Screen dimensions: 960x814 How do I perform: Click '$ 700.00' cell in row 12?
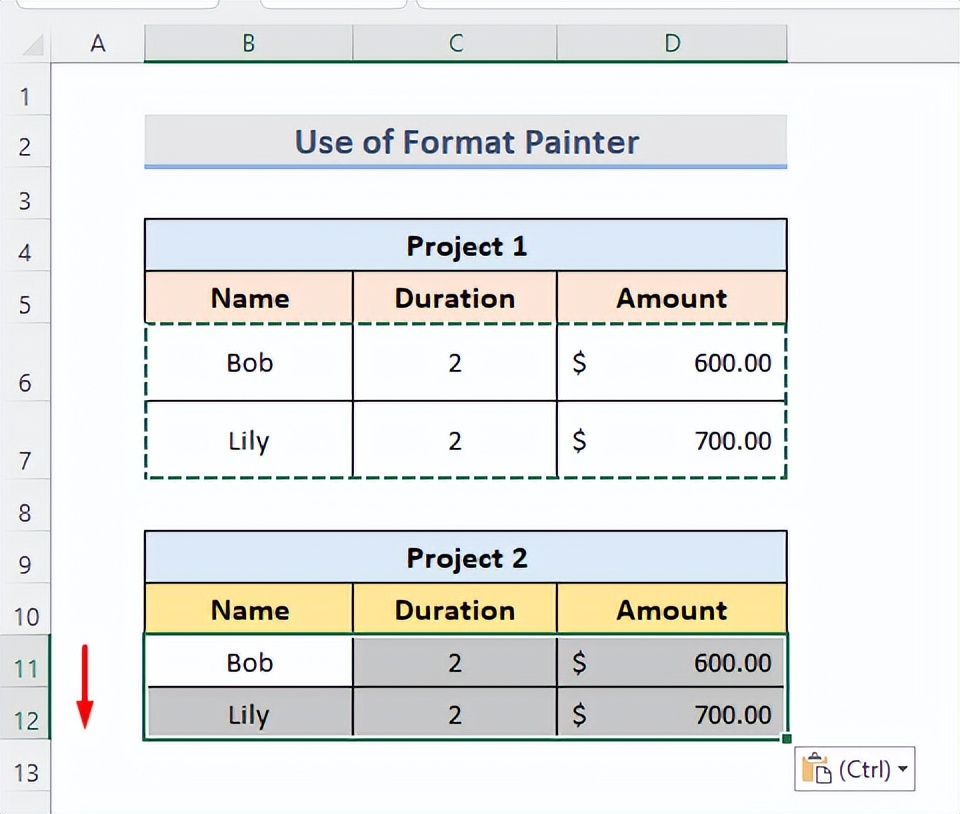[672, 713]
